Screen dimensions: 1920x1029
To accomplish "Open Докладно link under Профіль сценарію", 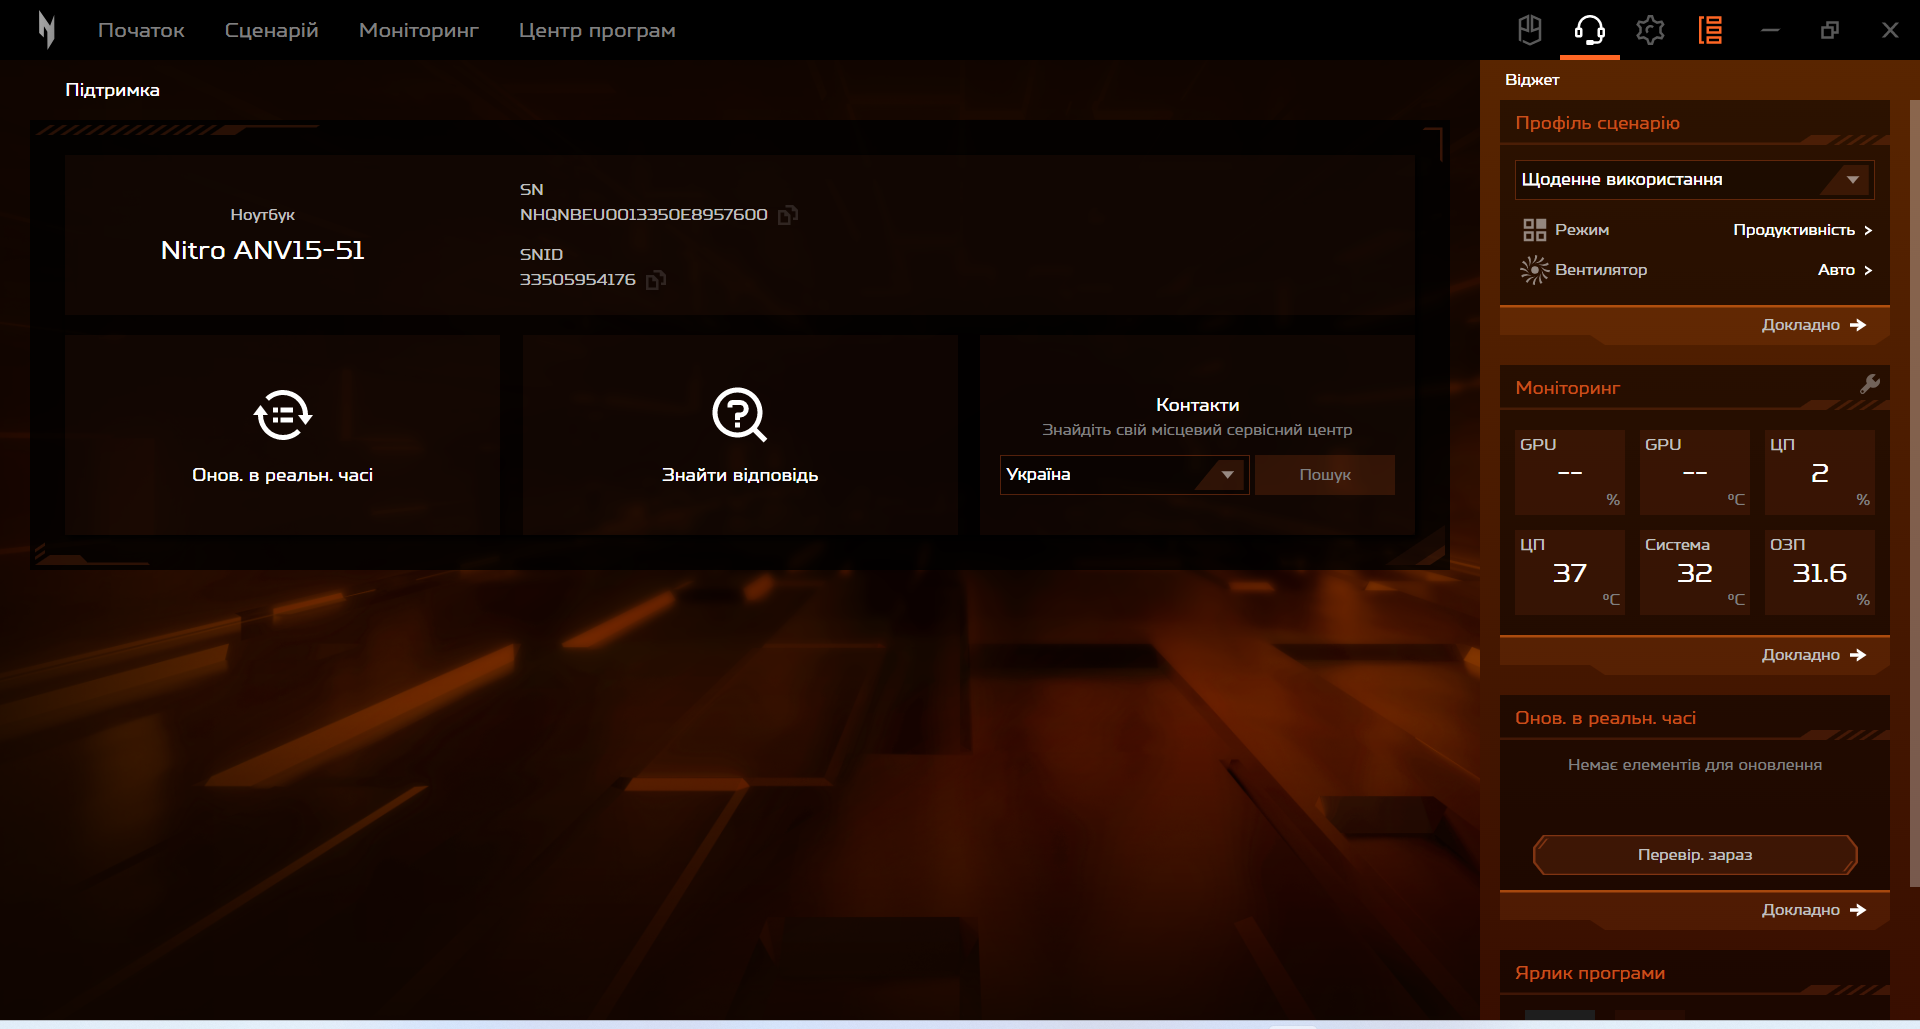I will pos(1800,325).
